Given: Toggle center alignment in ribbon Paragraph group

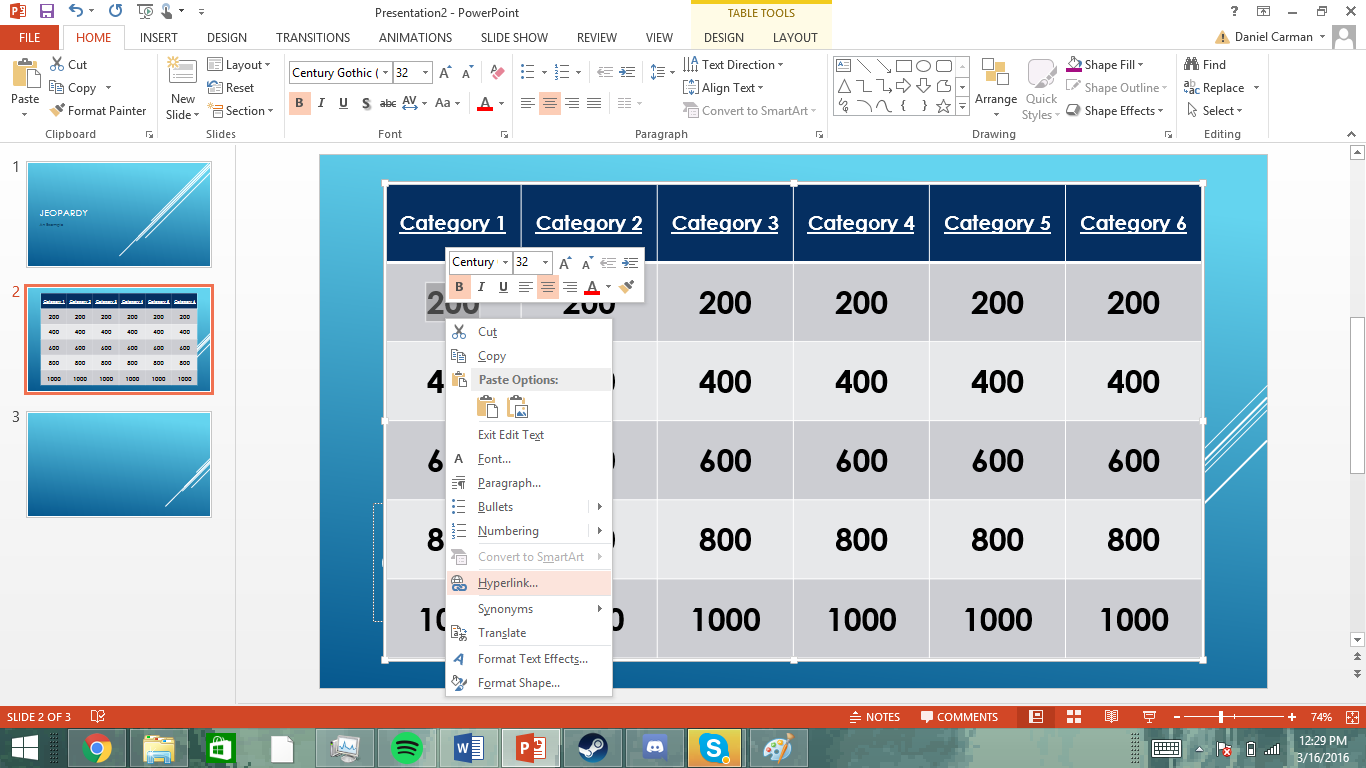Looking at the screenshot, I should (x=549, y=103).
